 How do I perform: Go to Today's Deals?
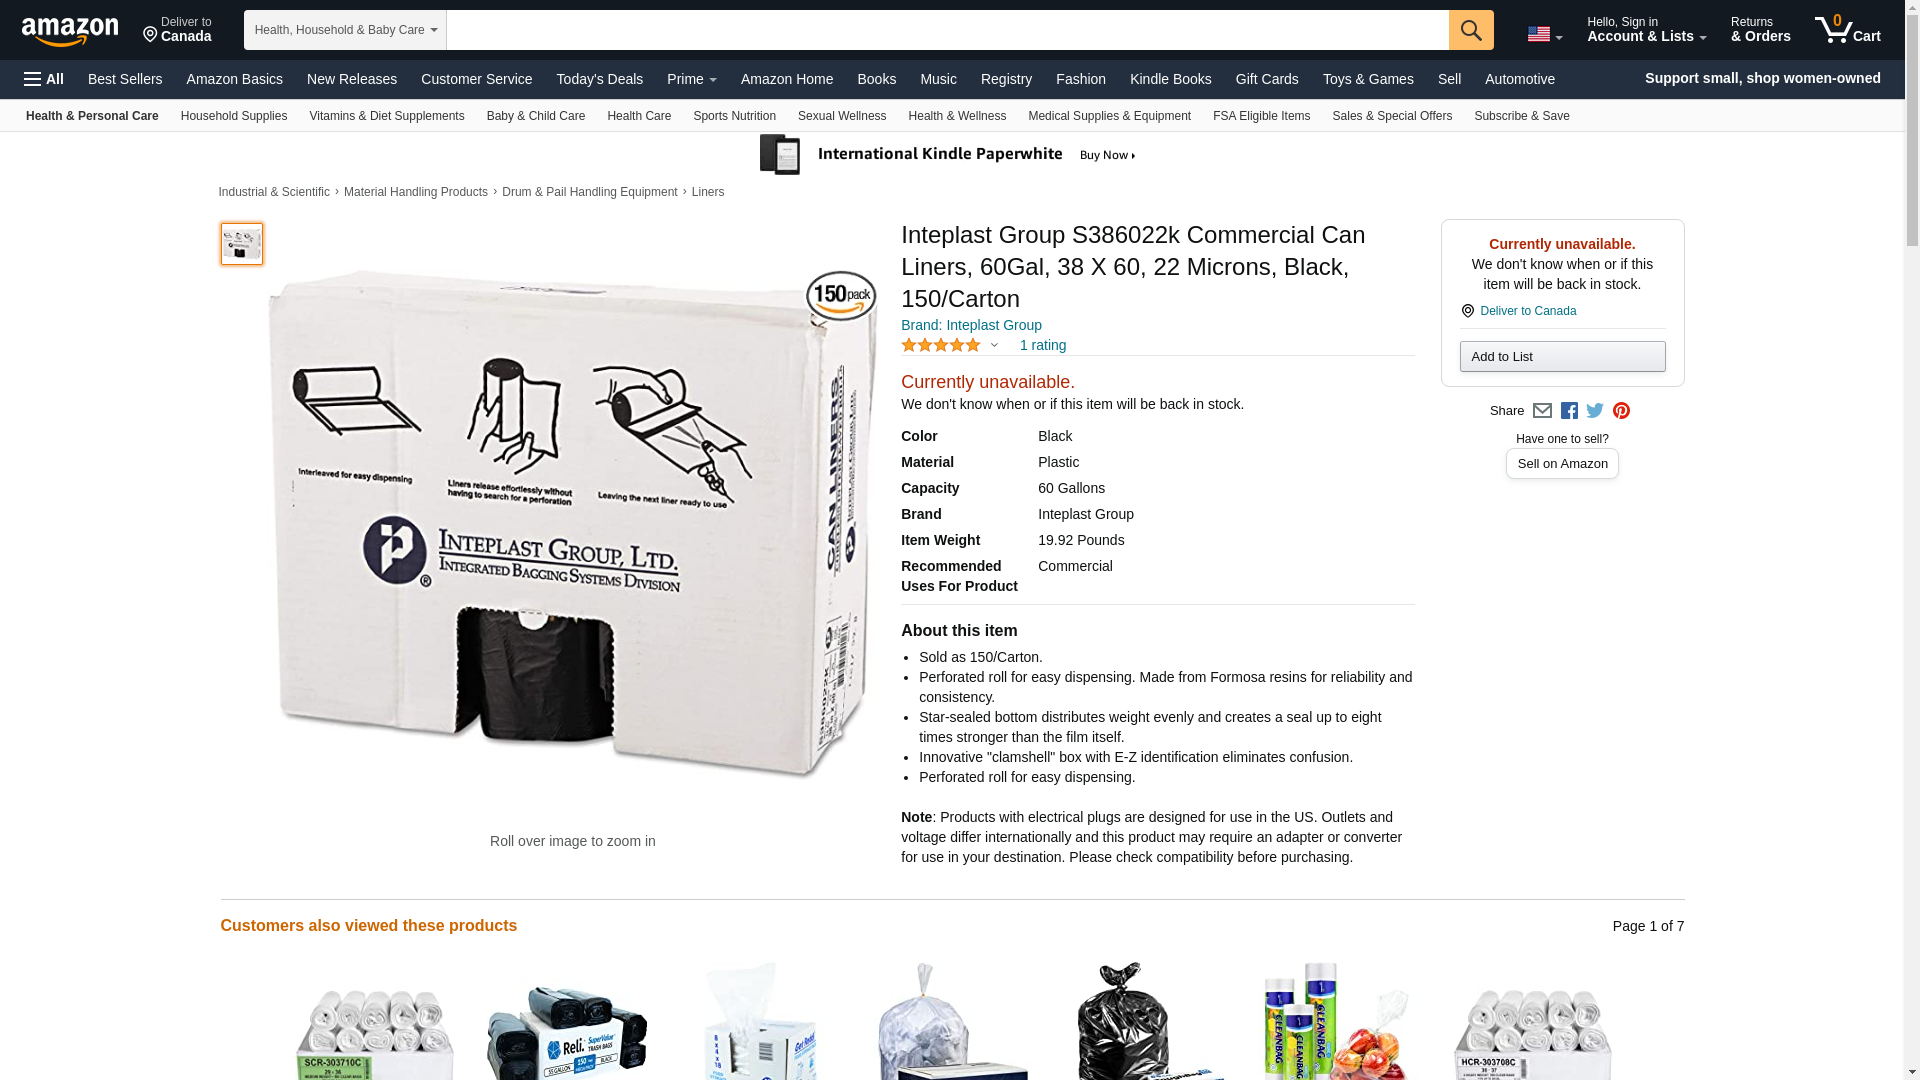pos(599,79)
